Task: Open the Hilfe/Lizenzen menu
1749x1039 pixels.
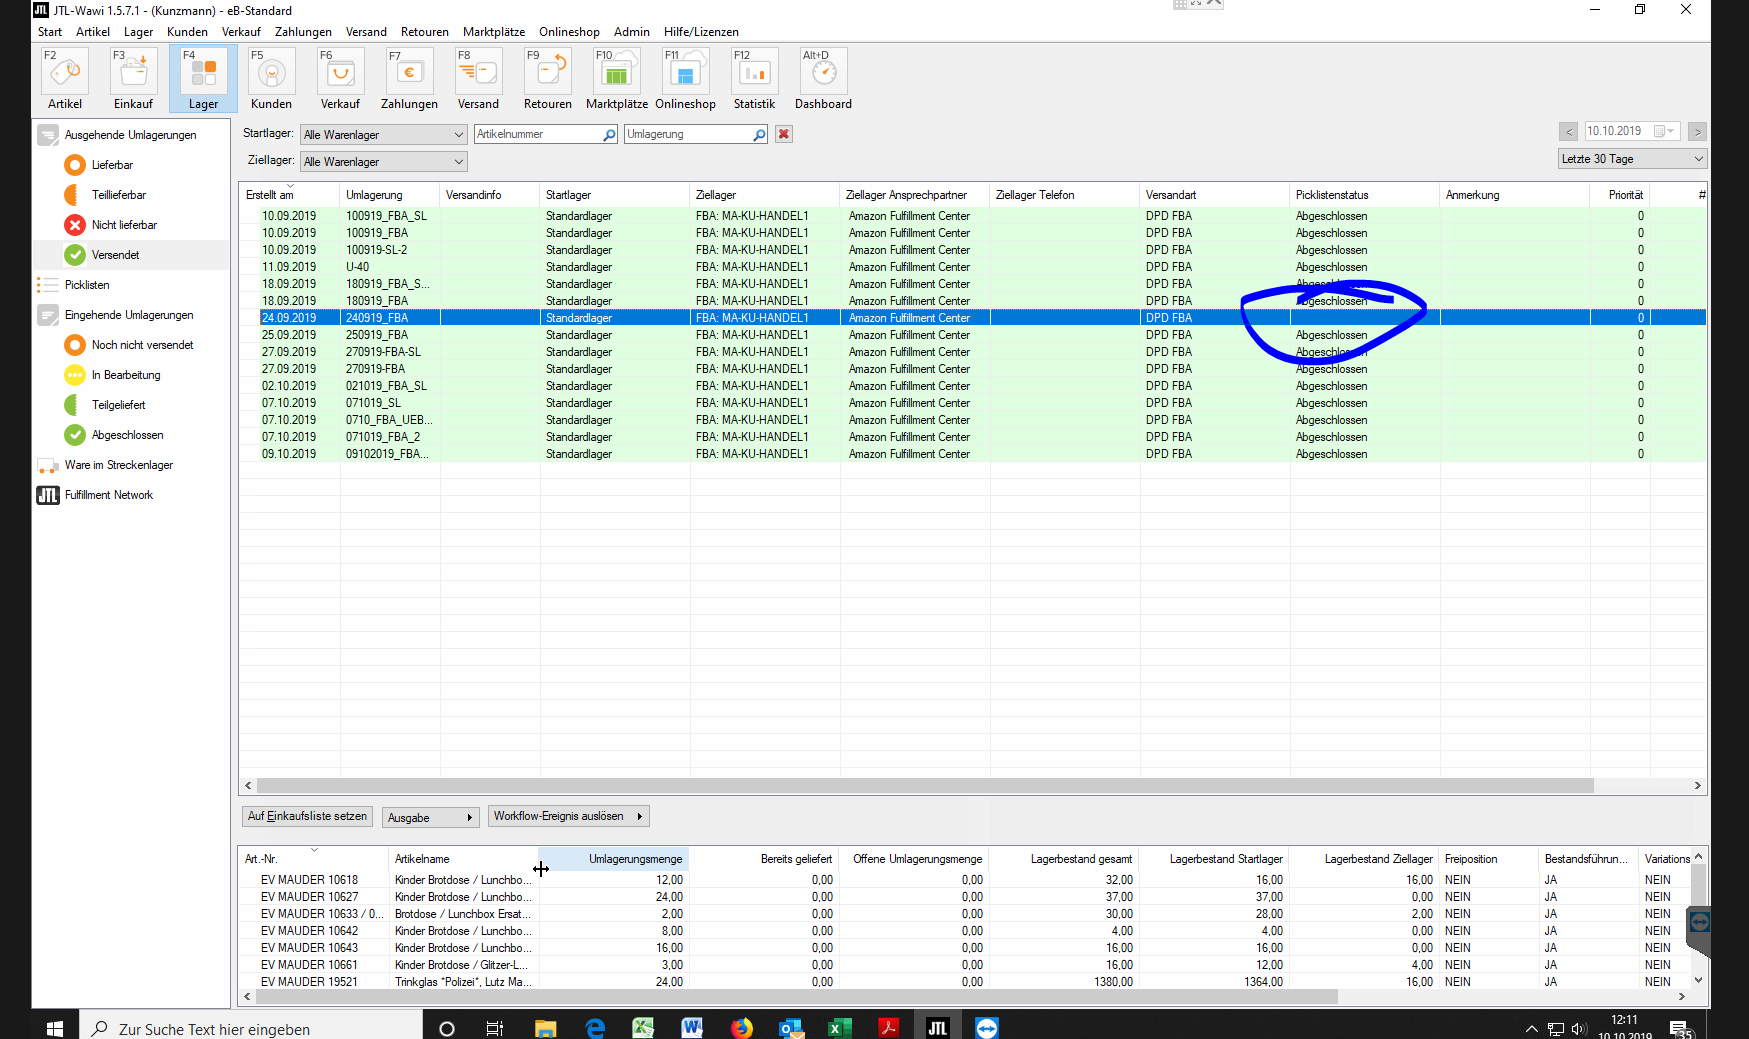Action: tap(701, 32)
